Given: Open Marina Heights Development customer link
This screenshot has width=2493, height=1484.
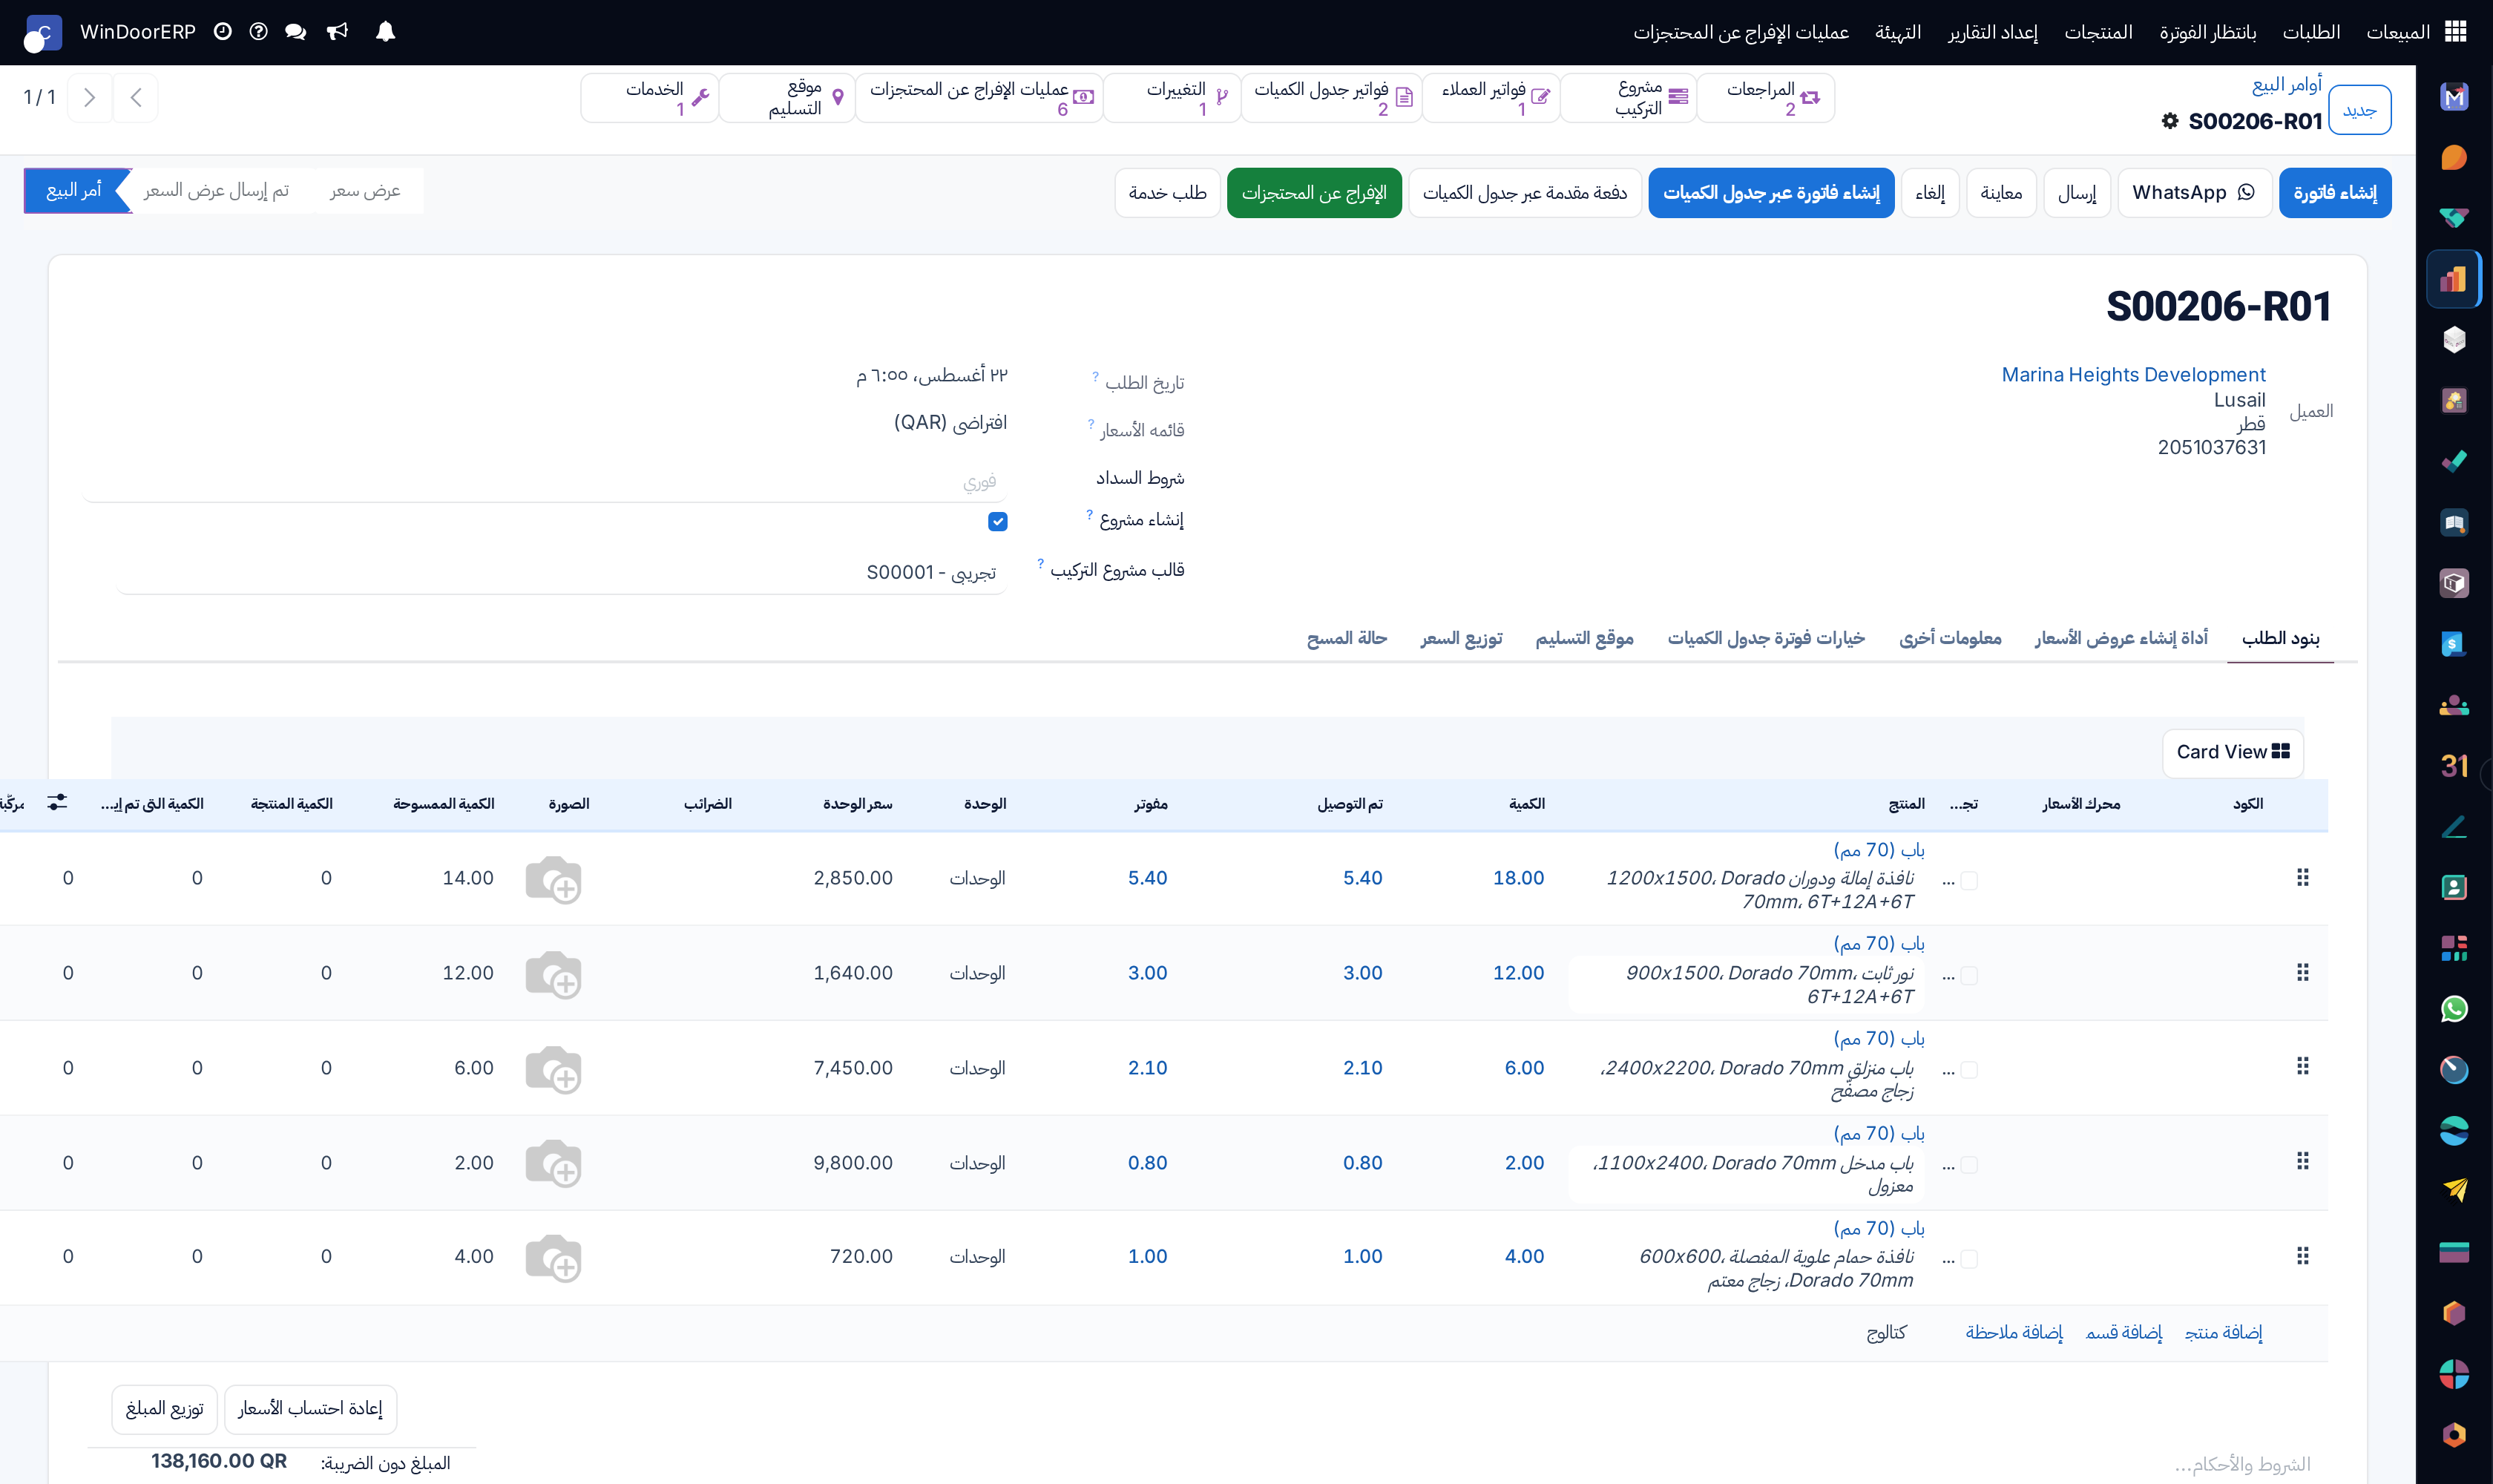Looking at the screenshot, I should point(2133,375).
